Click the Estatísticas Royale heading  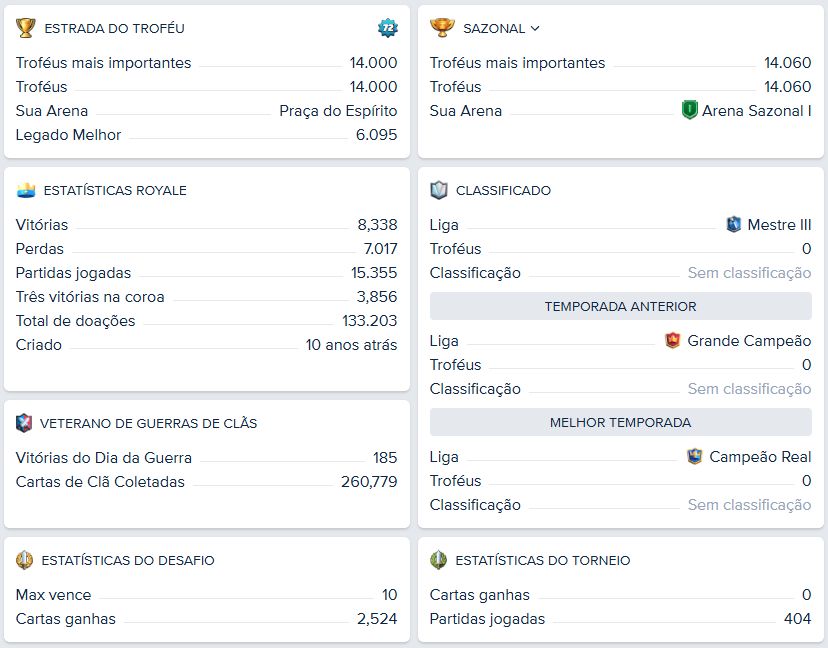pos(115,191)
